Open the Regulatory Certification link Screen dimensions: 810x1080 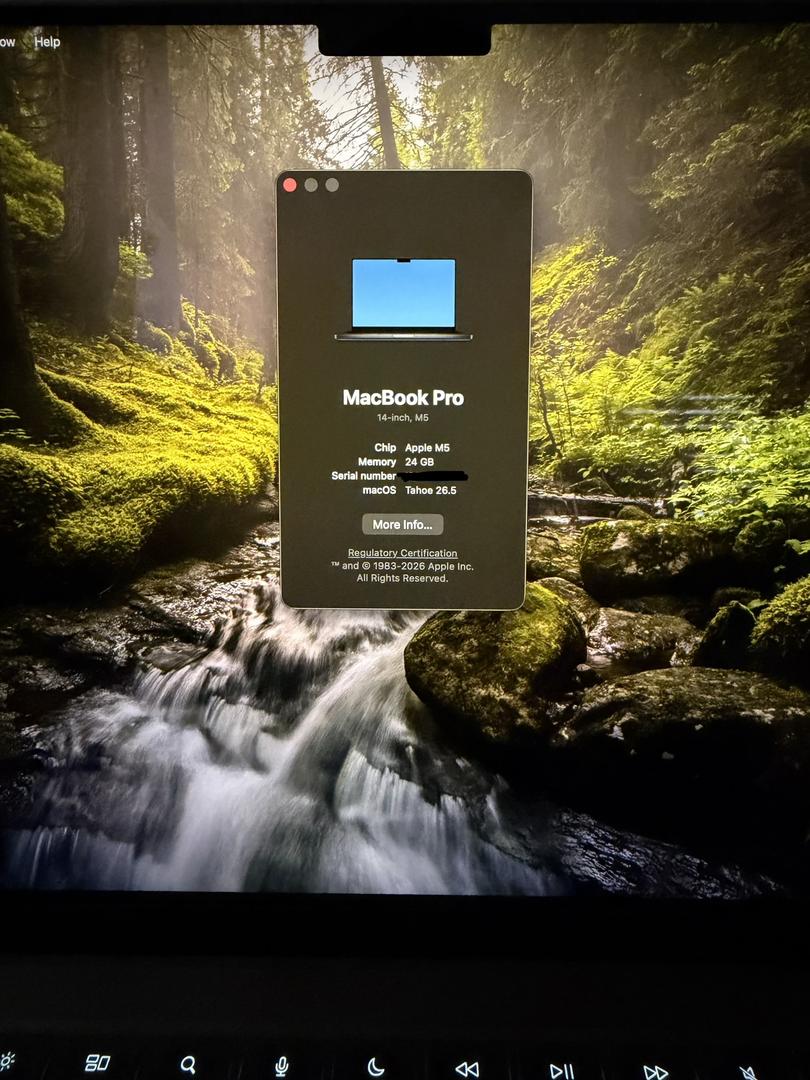point(402,553)
